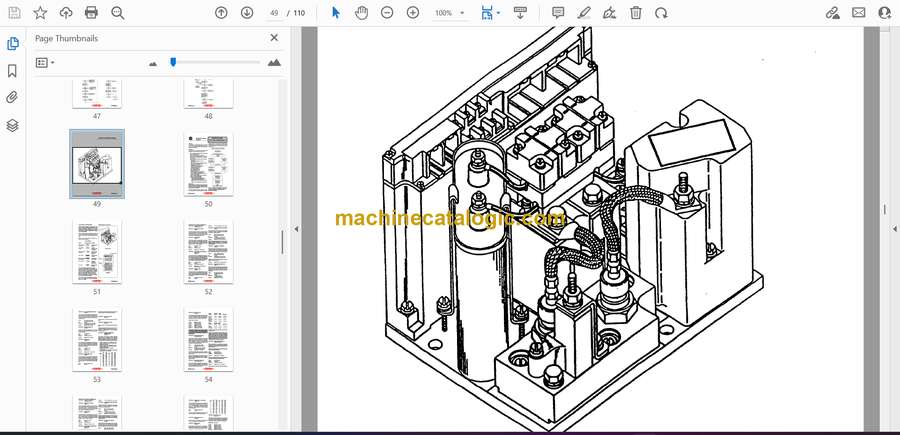900x435 pixels.
Task: Click the Delete trash icon
Action: click(636, 13)
